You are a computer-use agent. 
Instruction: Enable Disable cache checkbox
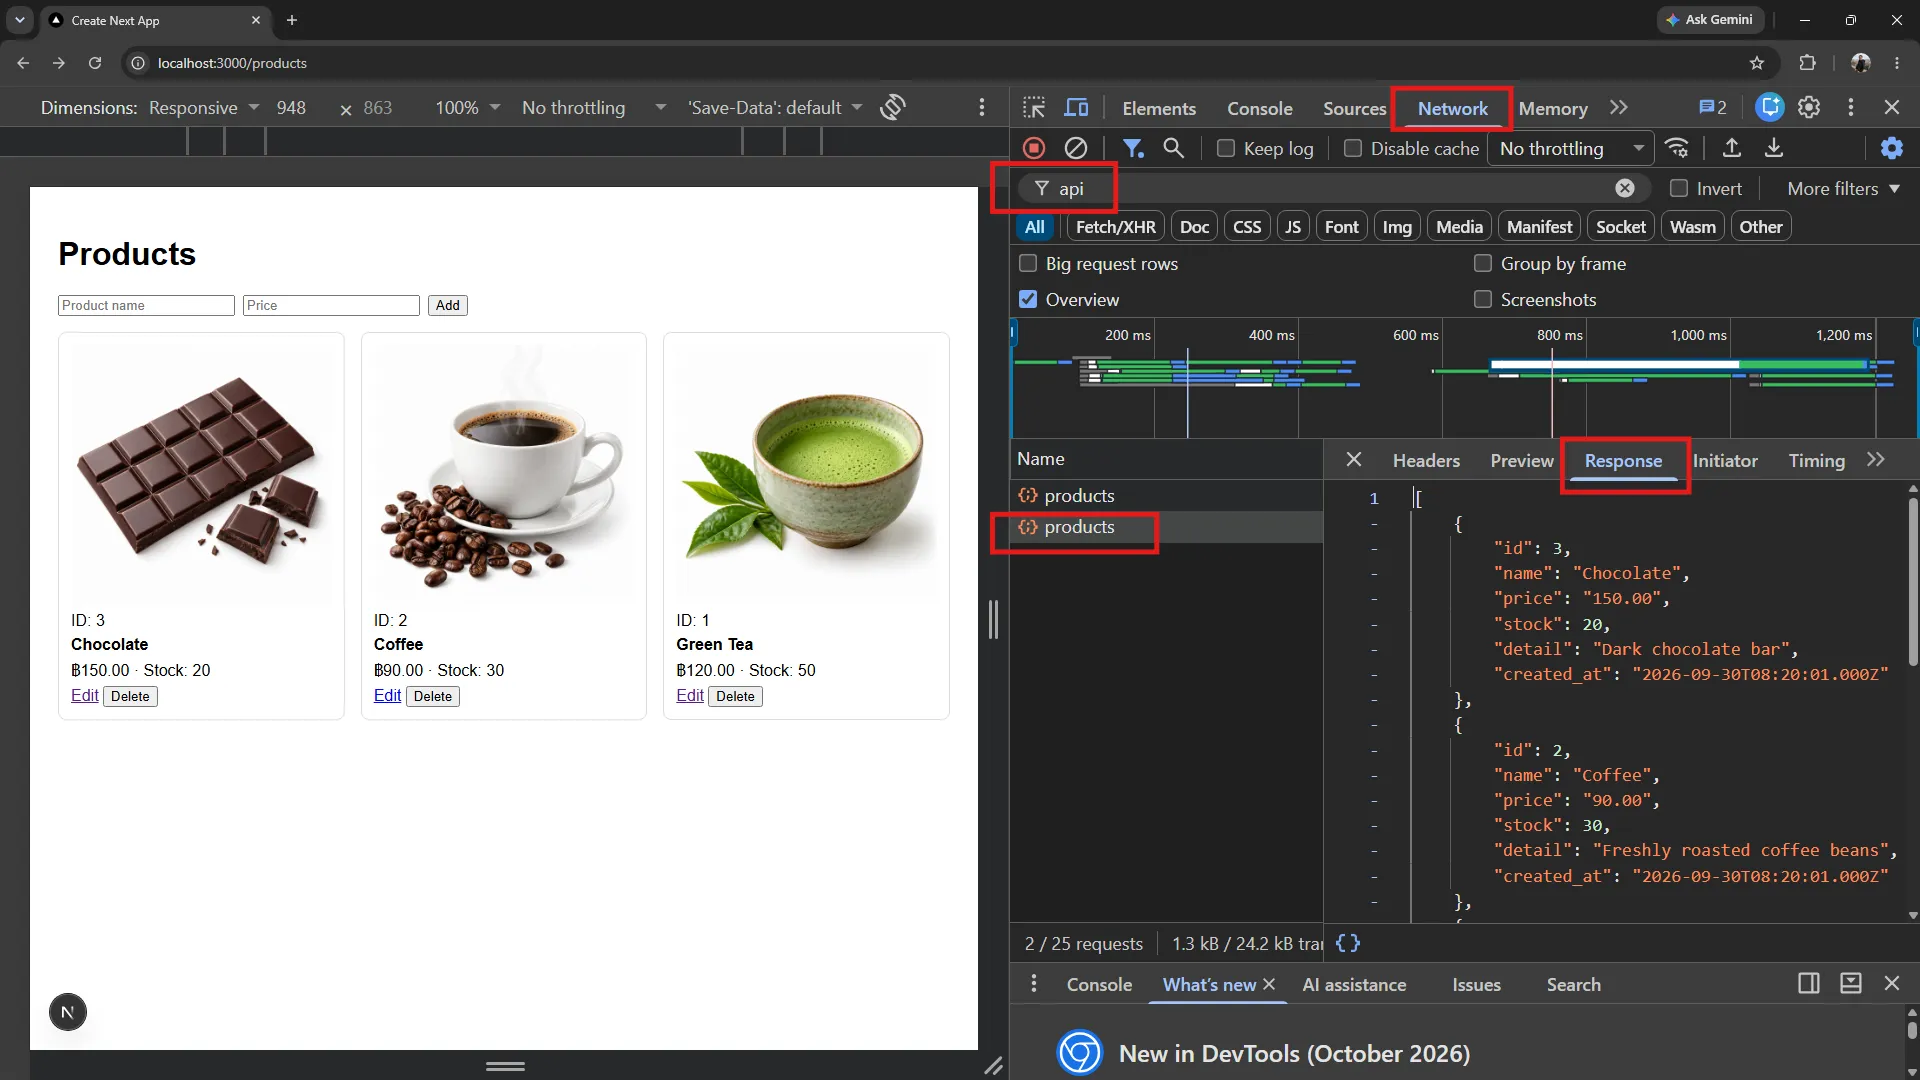[1353, 148]
